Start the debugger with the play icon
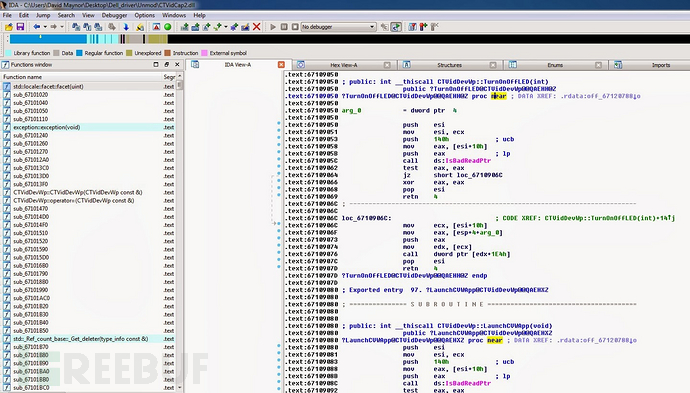 [273, 27]
